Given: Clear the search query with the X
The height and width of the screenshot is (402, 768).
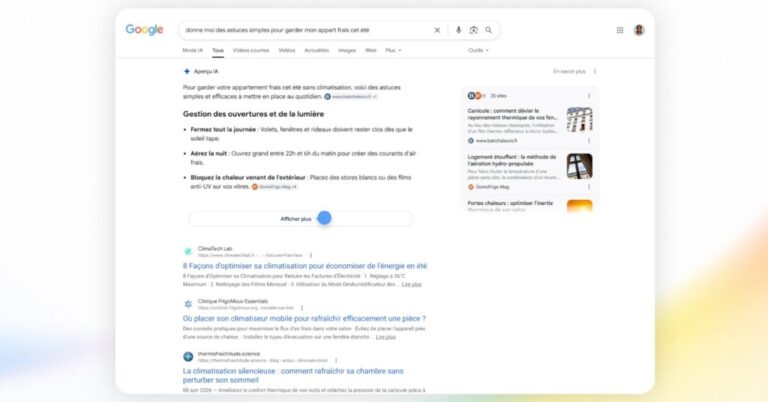Looking at the screenshot, I should [437, 30].
